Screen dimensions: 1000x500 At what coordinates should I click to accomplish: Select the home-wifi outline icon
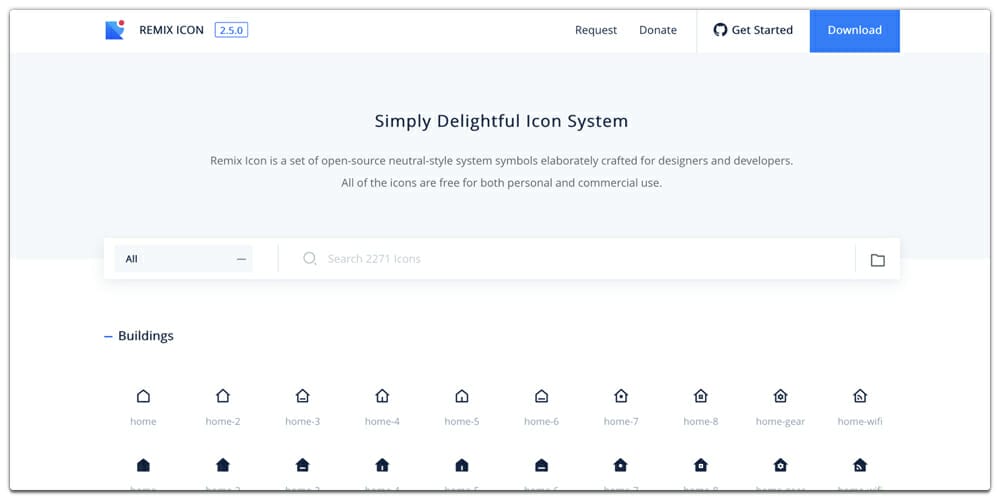pos(860,397)
